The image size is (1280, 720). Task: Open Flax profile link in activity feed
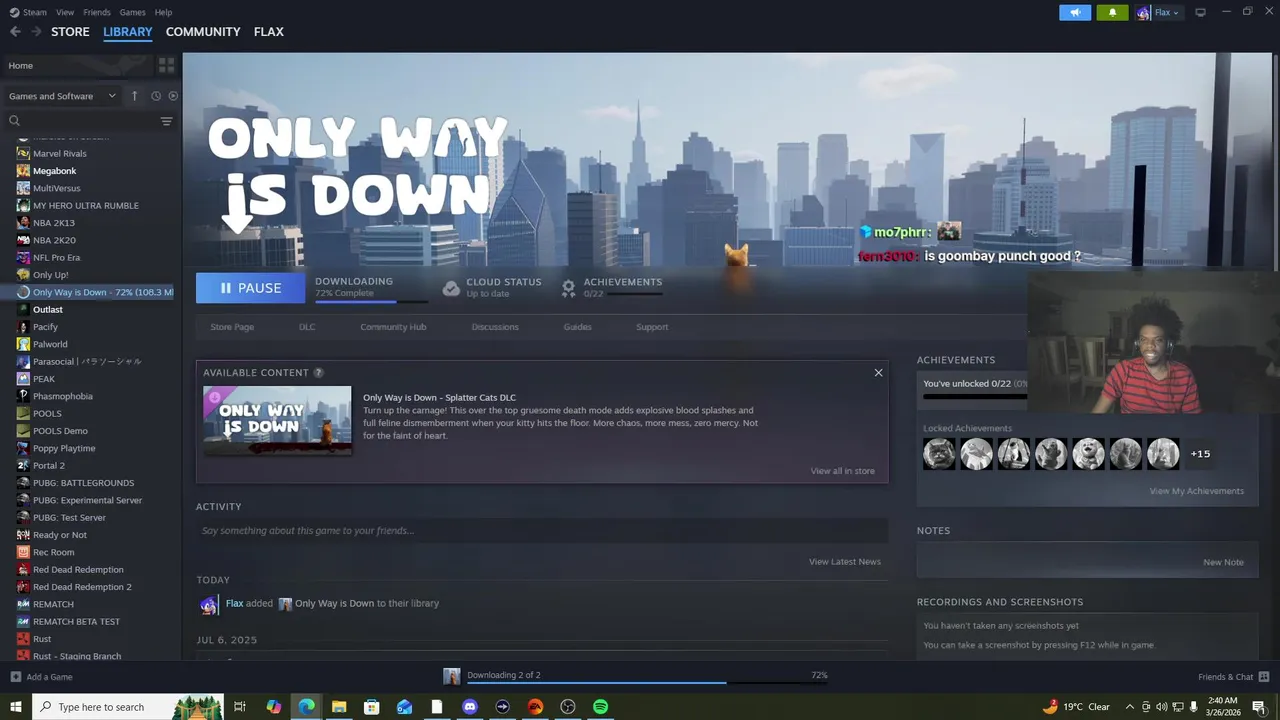(234, 604)
